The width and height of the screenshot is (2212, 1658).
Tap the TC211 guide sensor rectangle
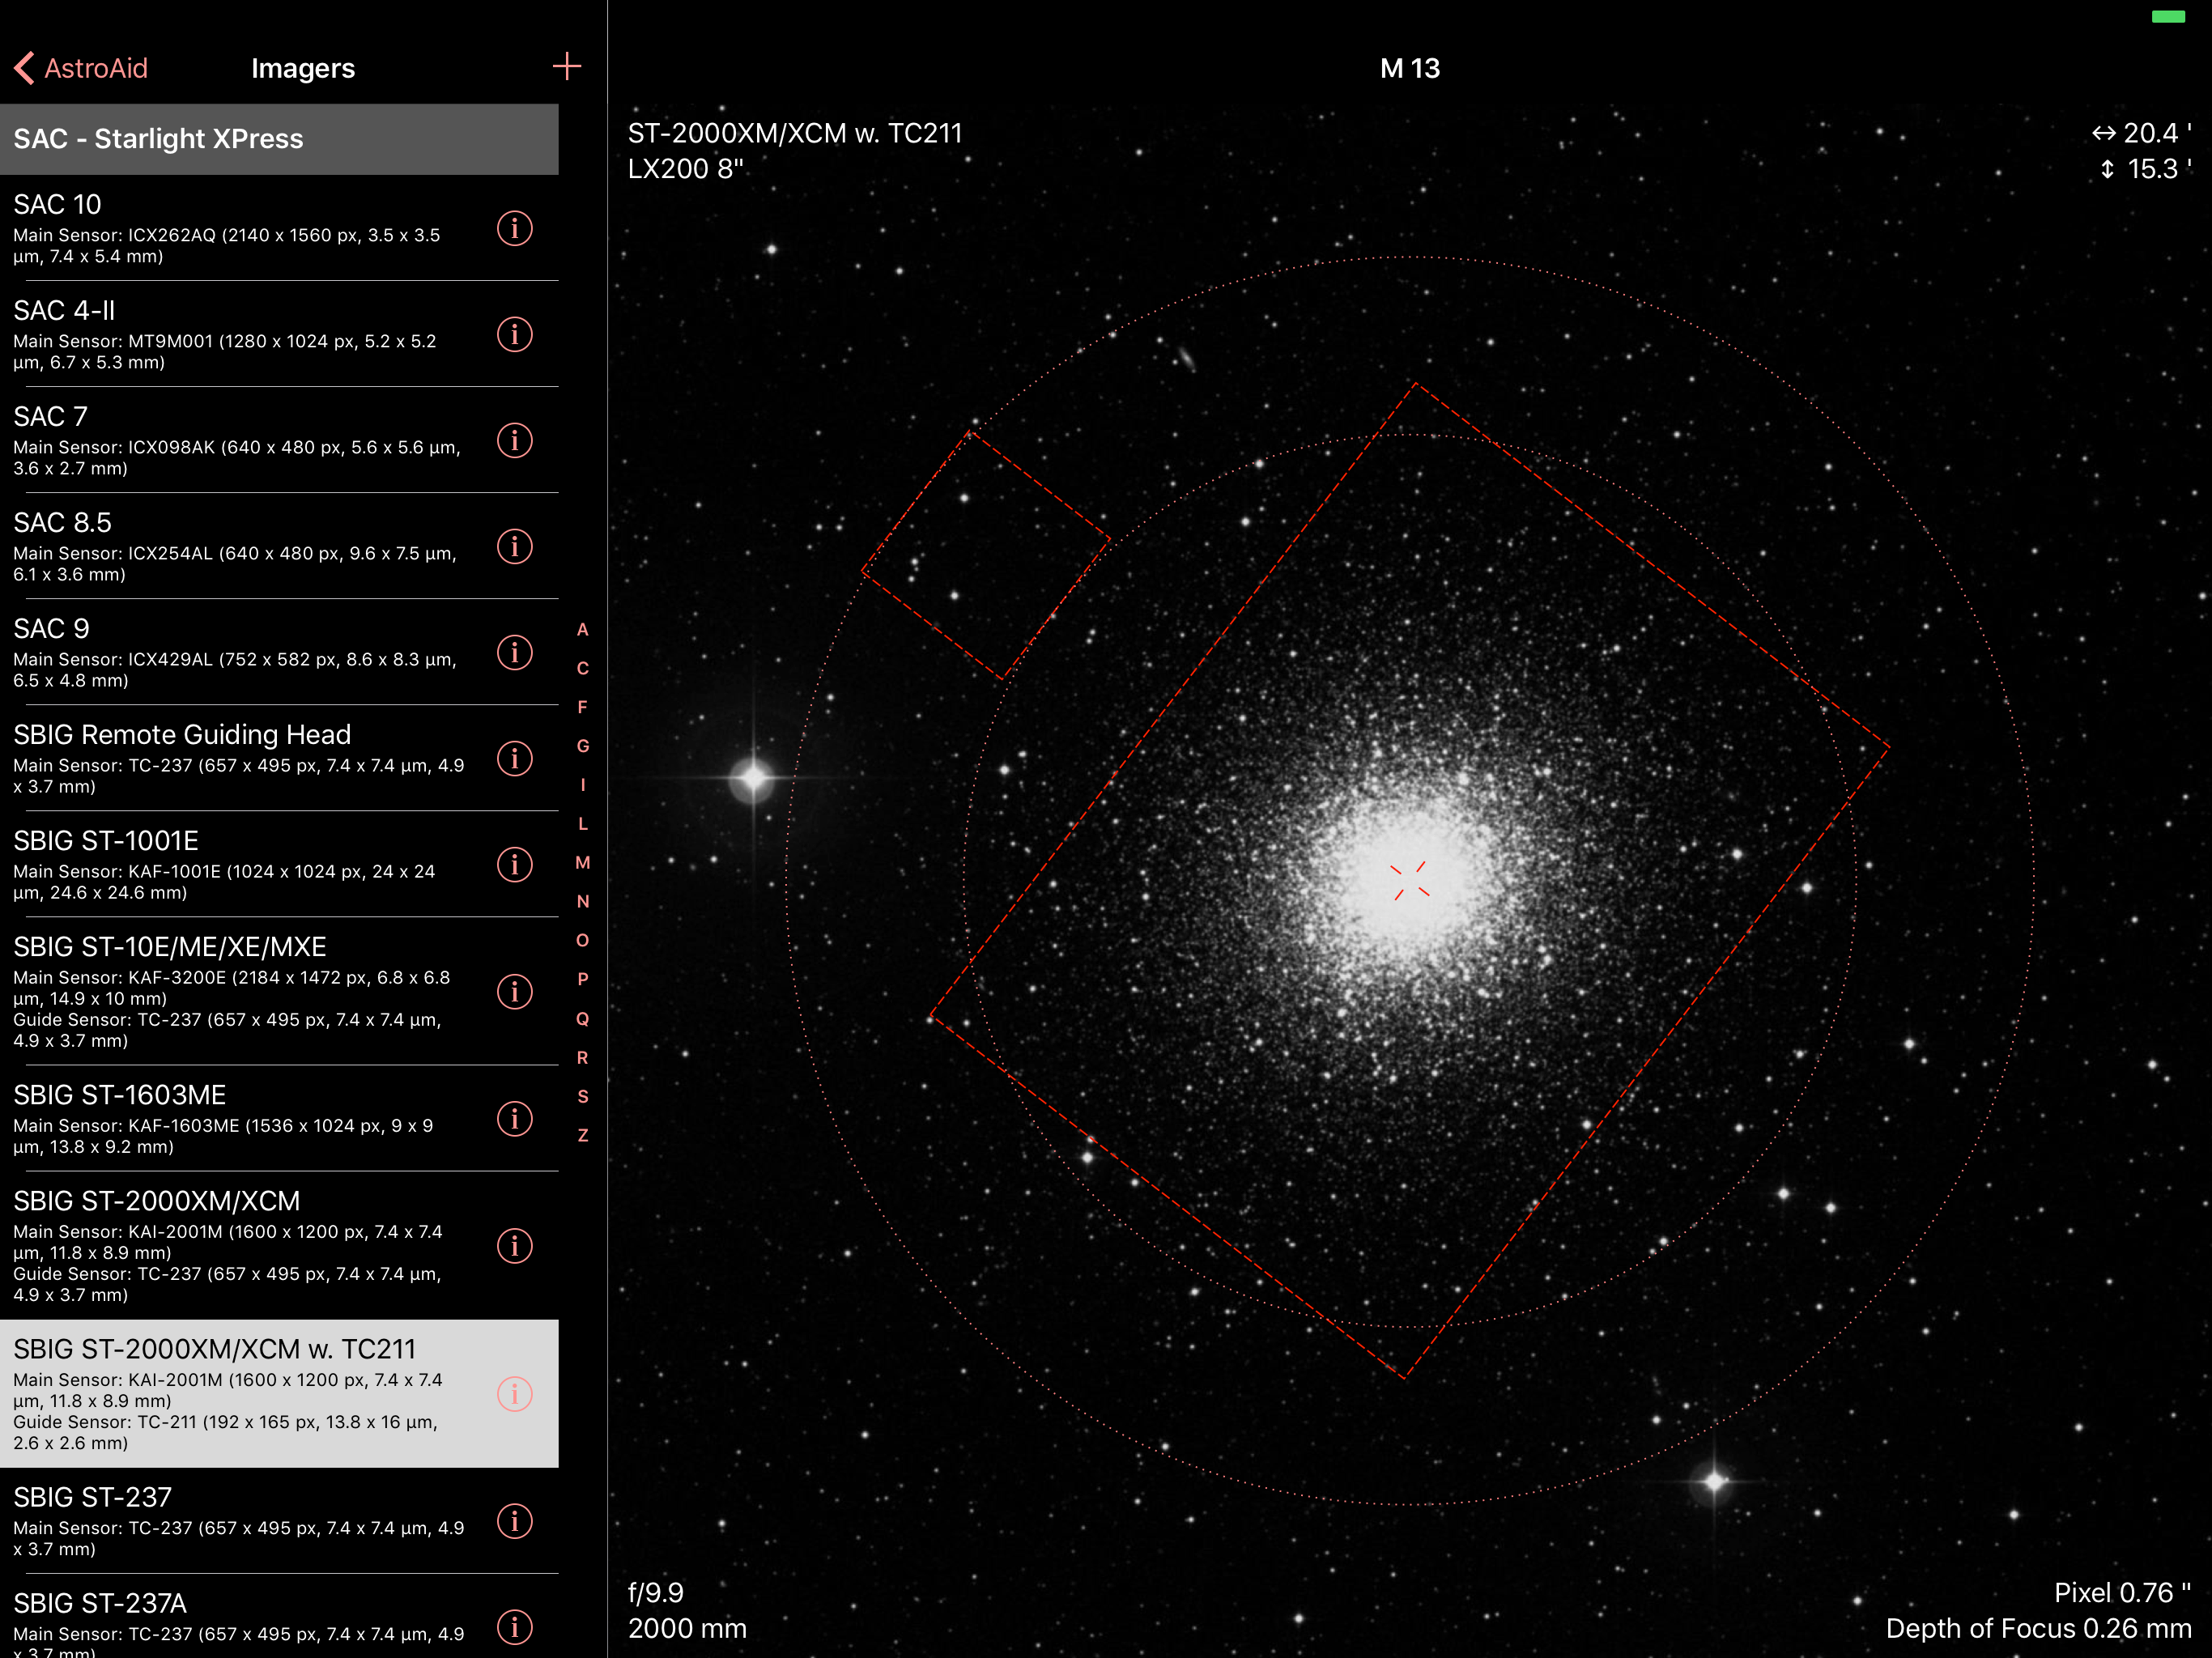click(985, 556)
